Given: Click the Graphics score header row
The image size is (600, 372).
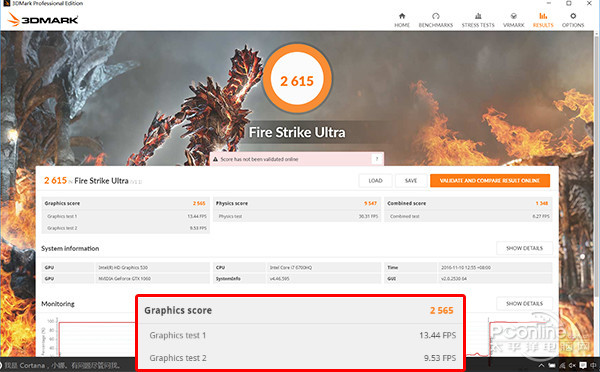Looking at the screenshot, I should 125,203.
